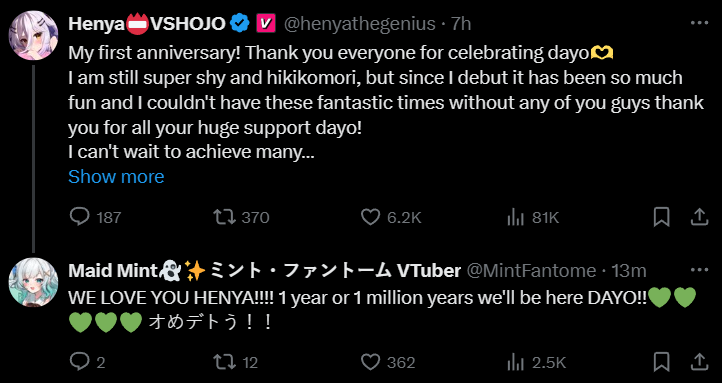
Task: Visit @MintFantome handle link
Action: [x=531, y=271]
